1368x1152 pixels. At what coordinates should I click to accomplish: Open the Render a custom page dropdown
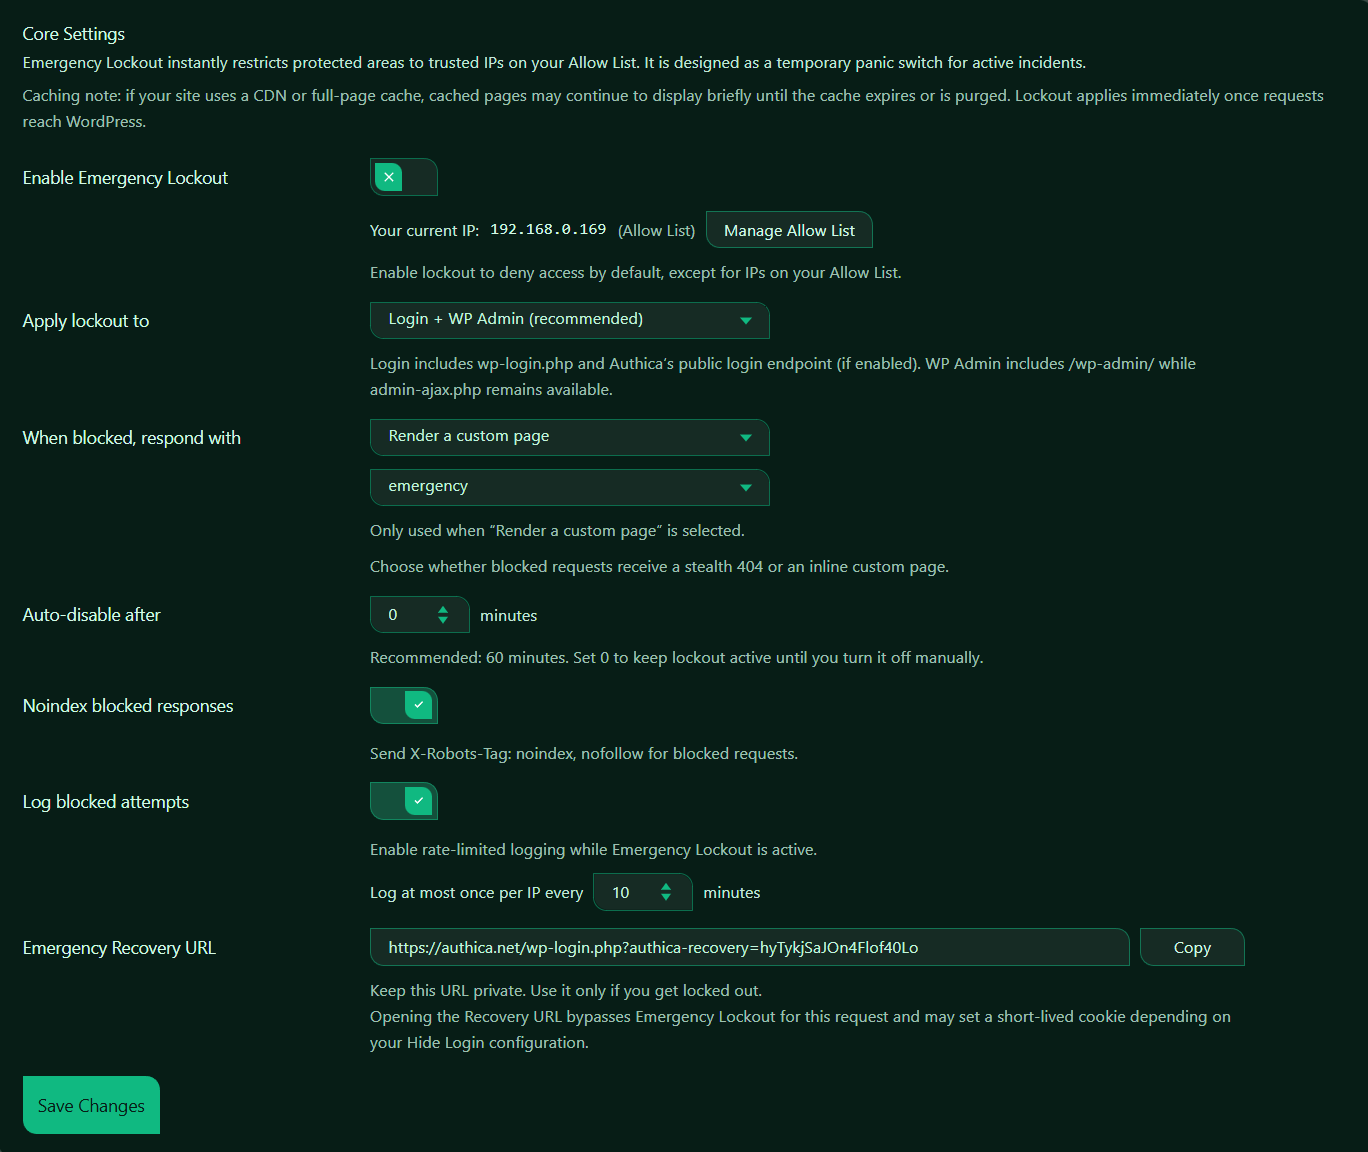click(x=569, y=437)
